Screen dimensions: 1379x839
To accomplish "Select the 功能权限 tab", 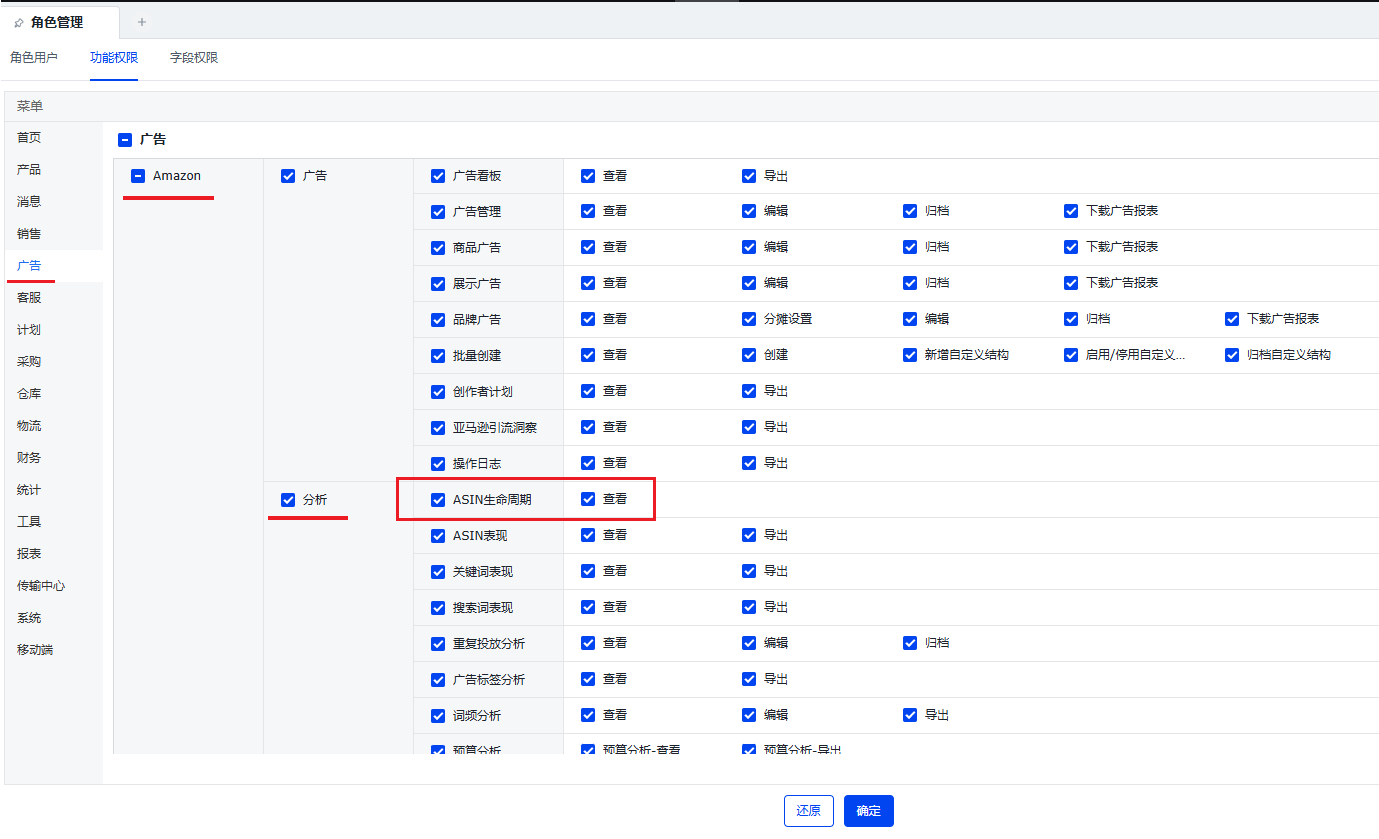I will tap(114, 58).
